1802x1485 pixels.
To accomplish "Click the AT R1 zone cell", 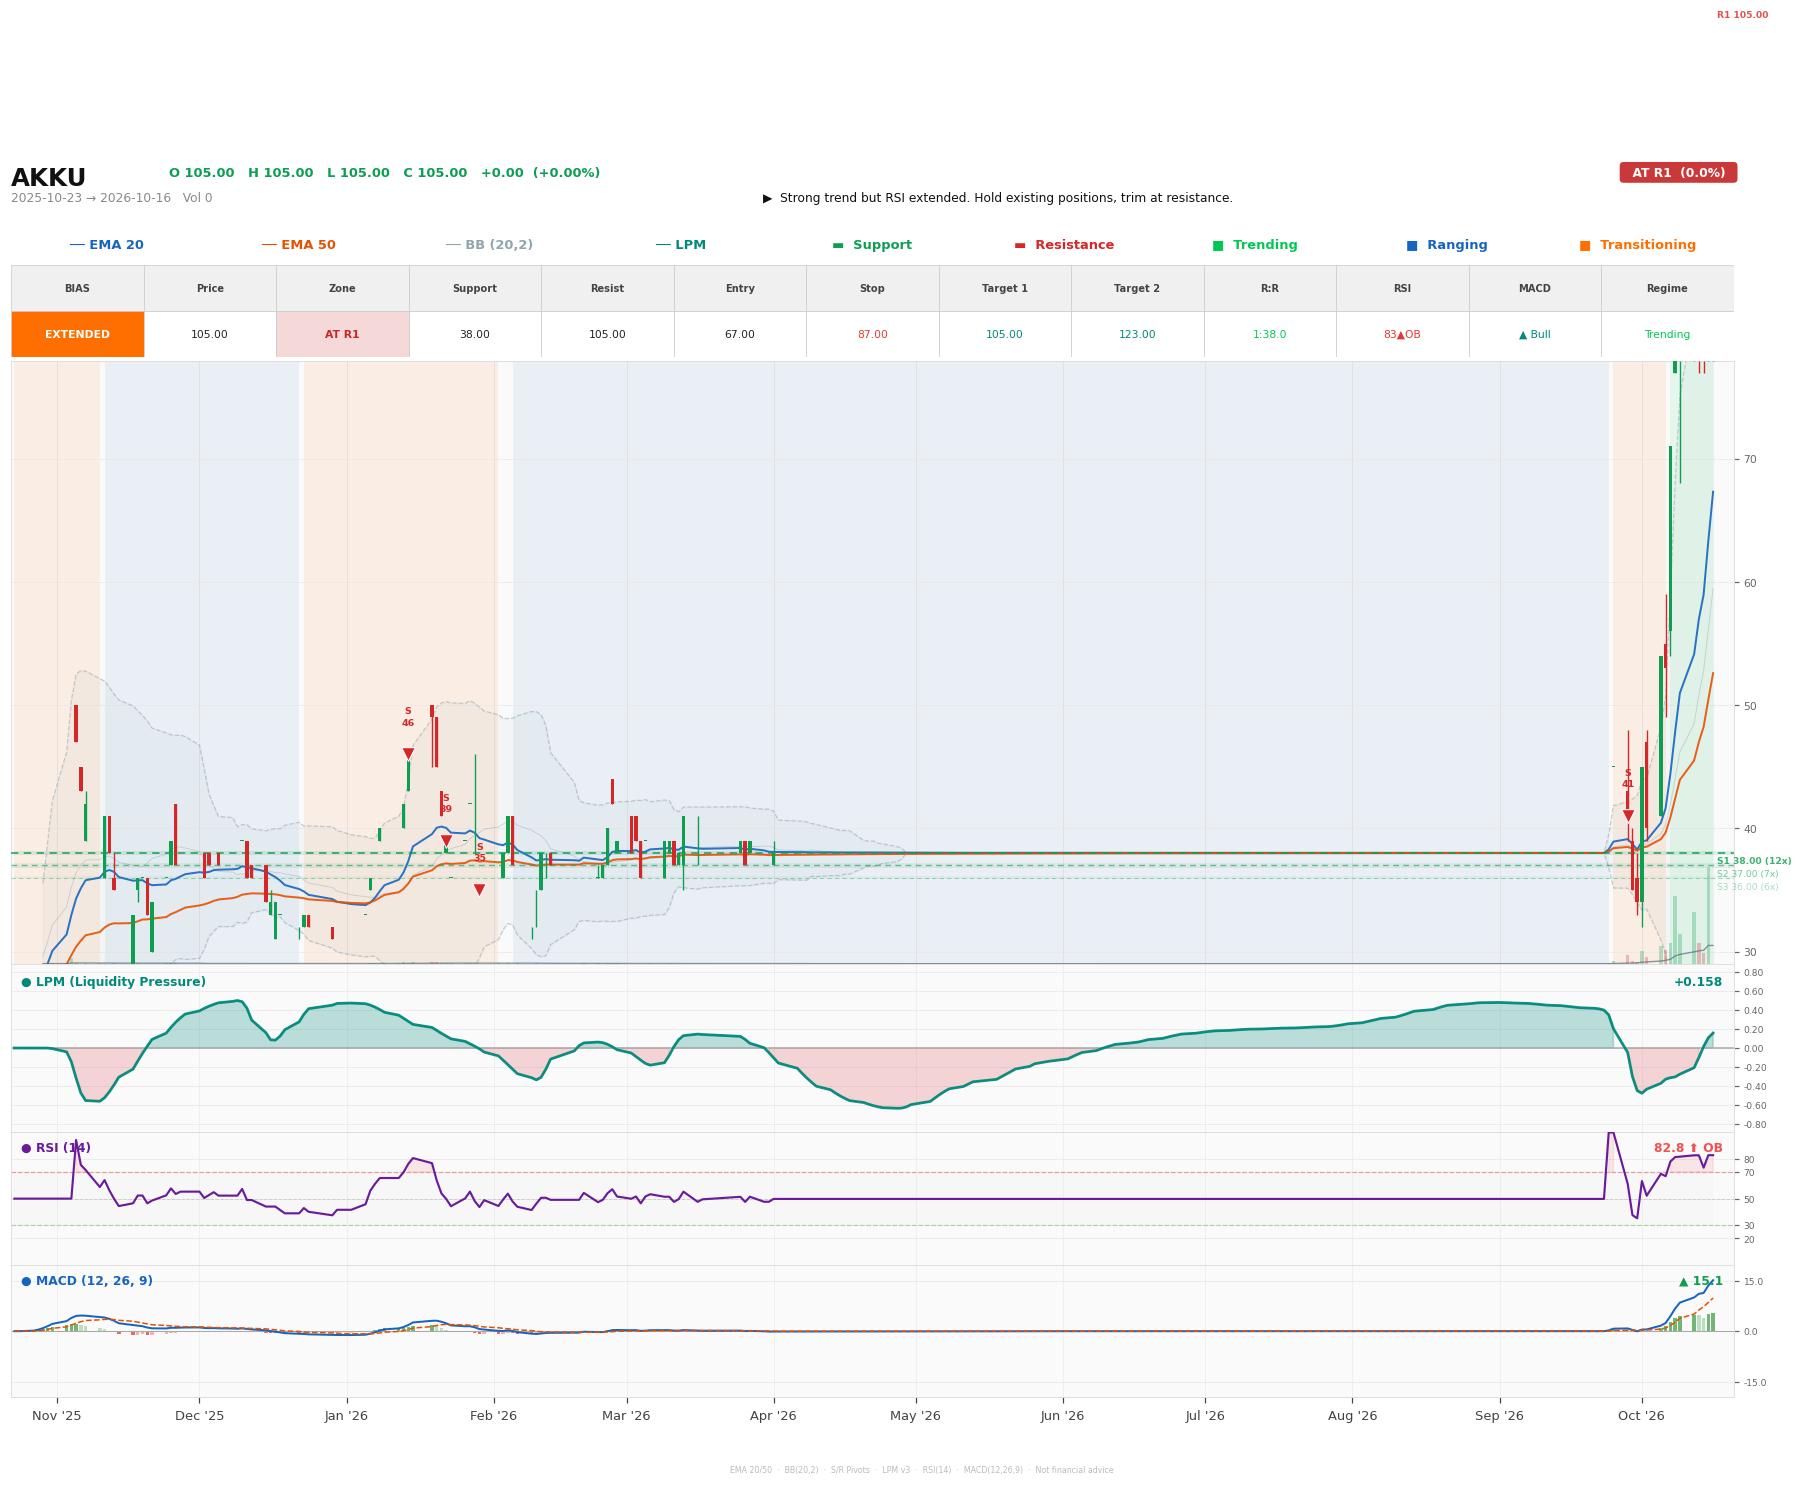I will tap(342, 334).
